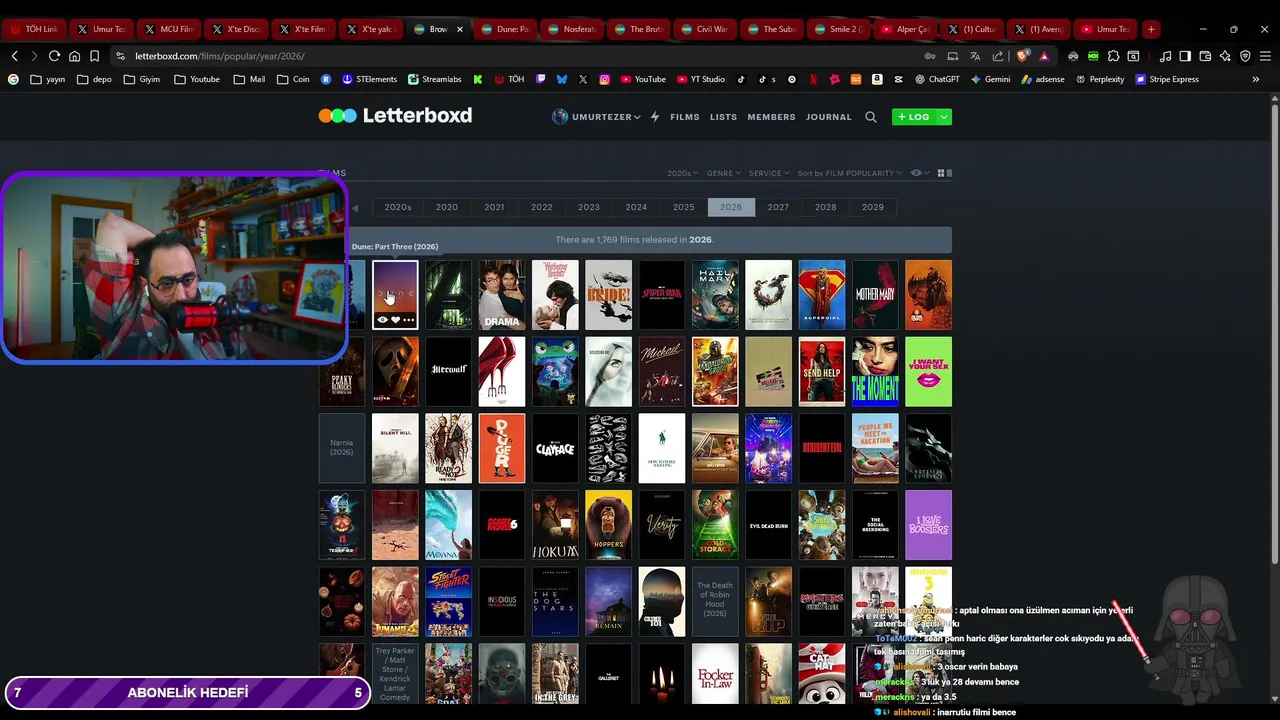1280x720 pixels.
Task: Open the Street Fighter film poster
Action: 448,602
